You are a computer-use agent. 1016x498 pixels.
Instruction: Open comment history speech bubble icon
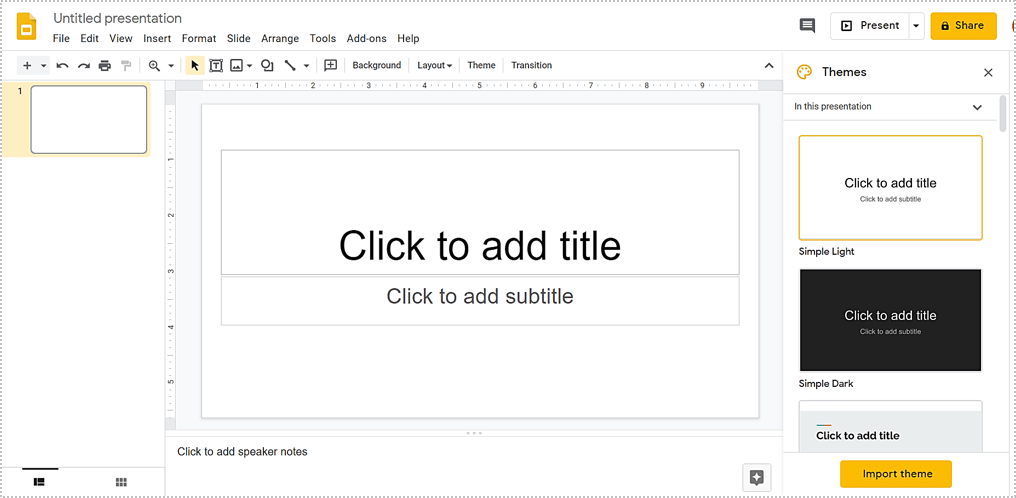point(807,26)
